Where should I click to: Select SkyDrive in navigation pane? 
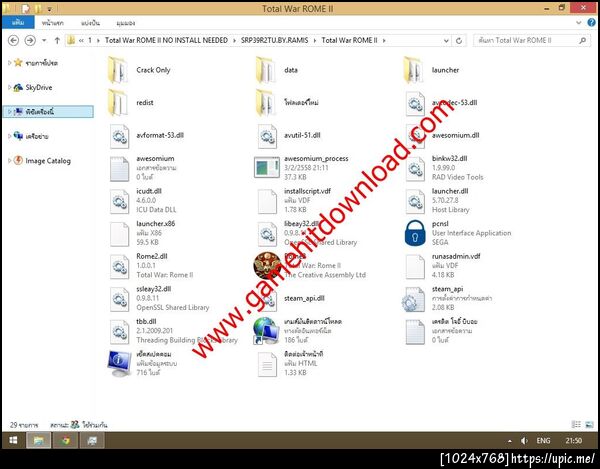pos(39,87)
